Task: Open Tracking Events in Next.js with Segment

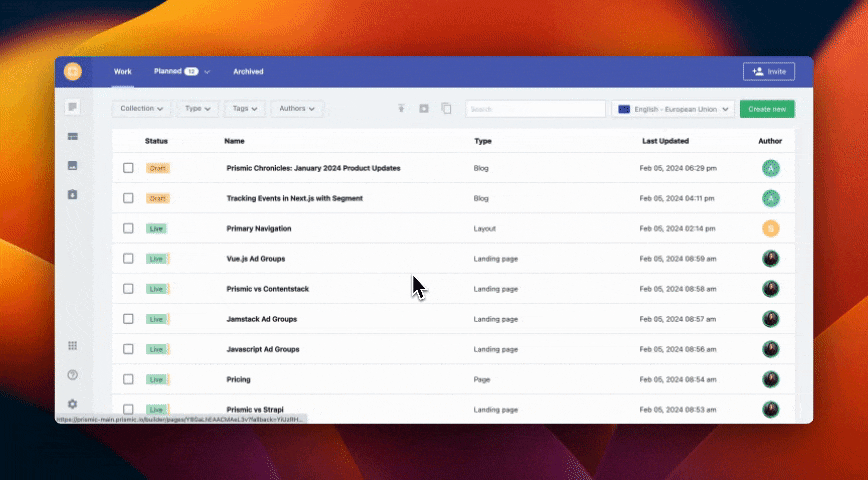Action: 294,198
